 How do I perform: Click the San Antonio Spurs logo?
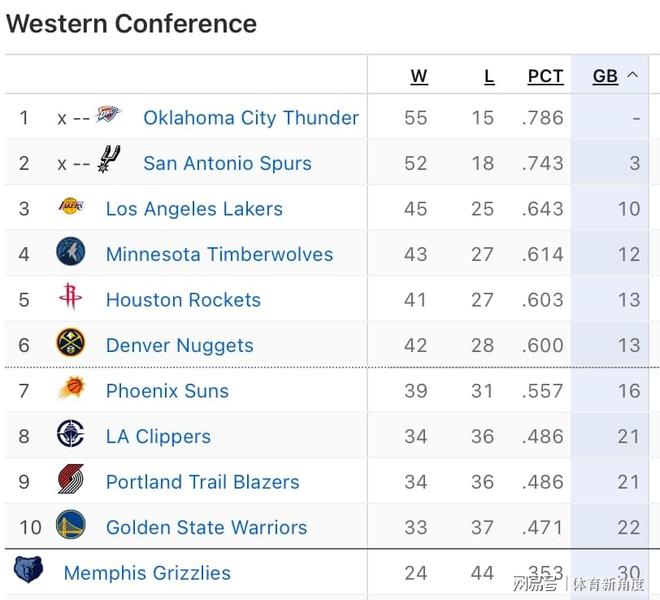coord(108,159)
